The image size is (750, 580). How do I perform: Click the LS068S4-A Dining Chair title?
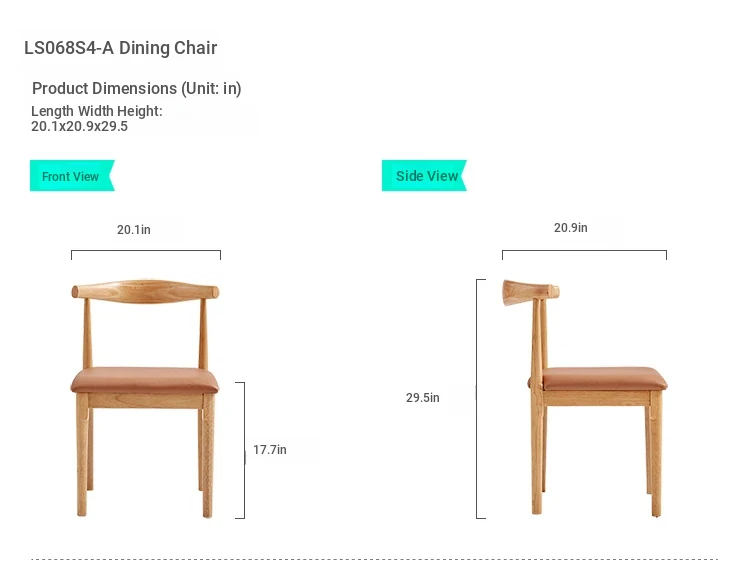[x=120, y=48]
